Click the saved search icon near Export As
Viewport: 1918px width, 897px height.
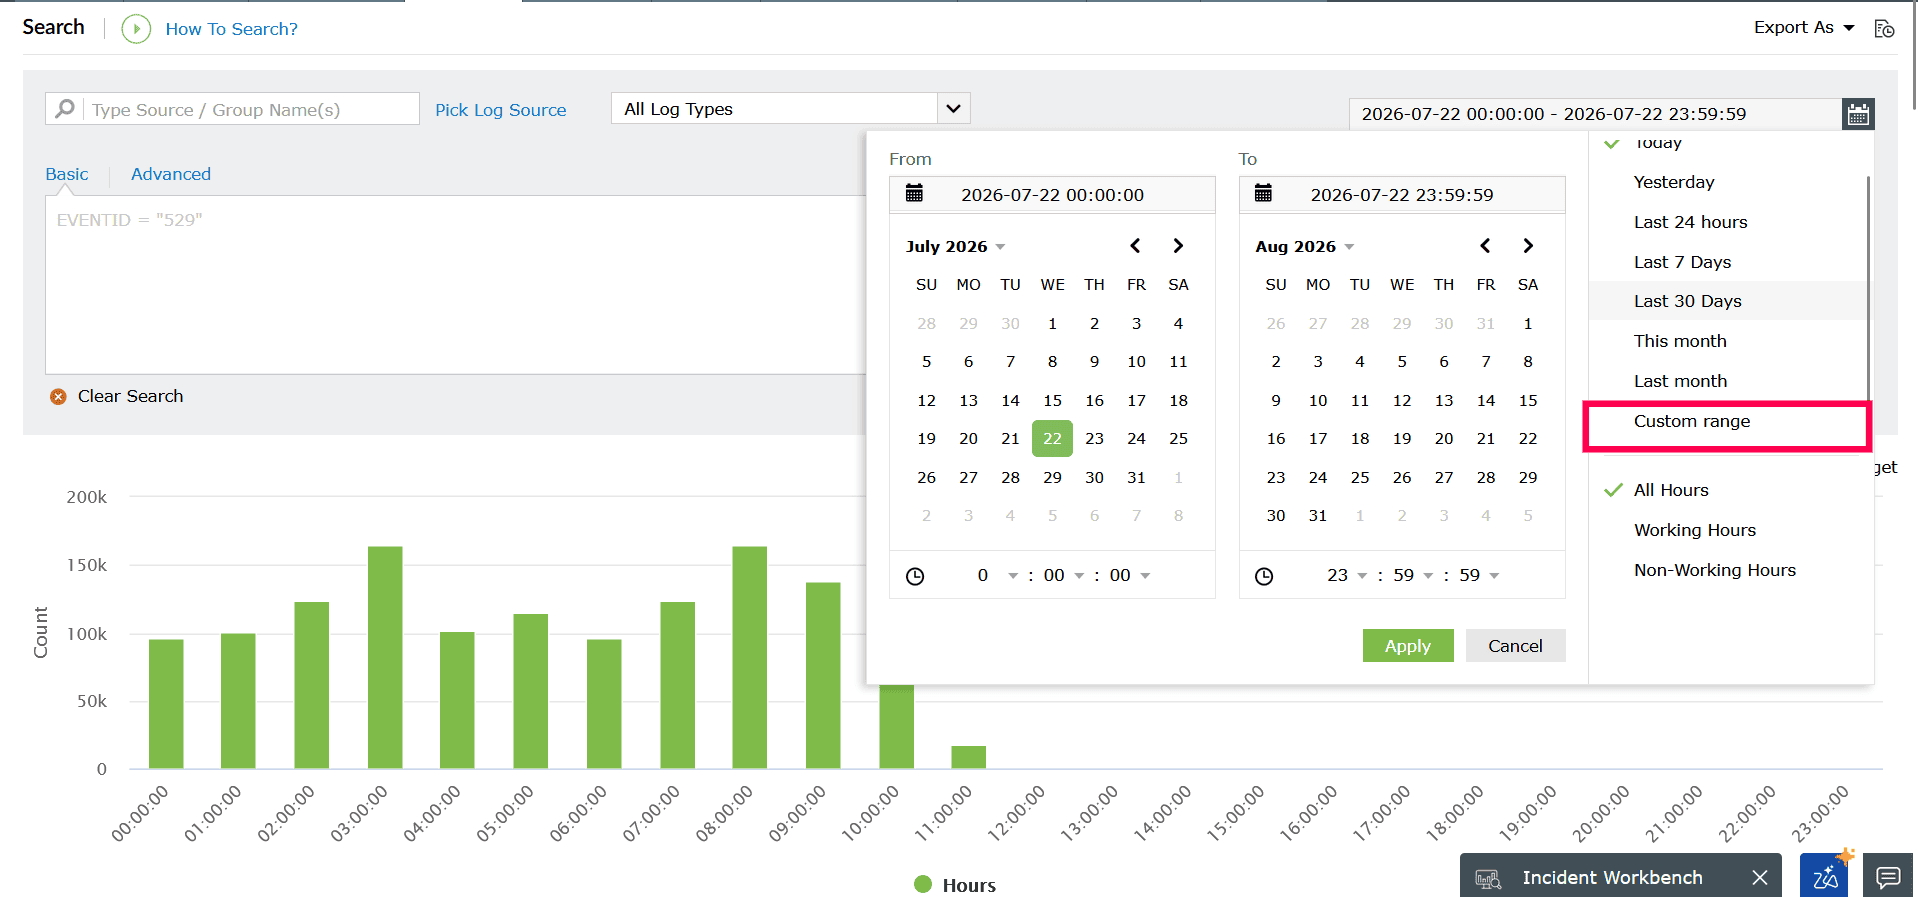[1884, 29]
